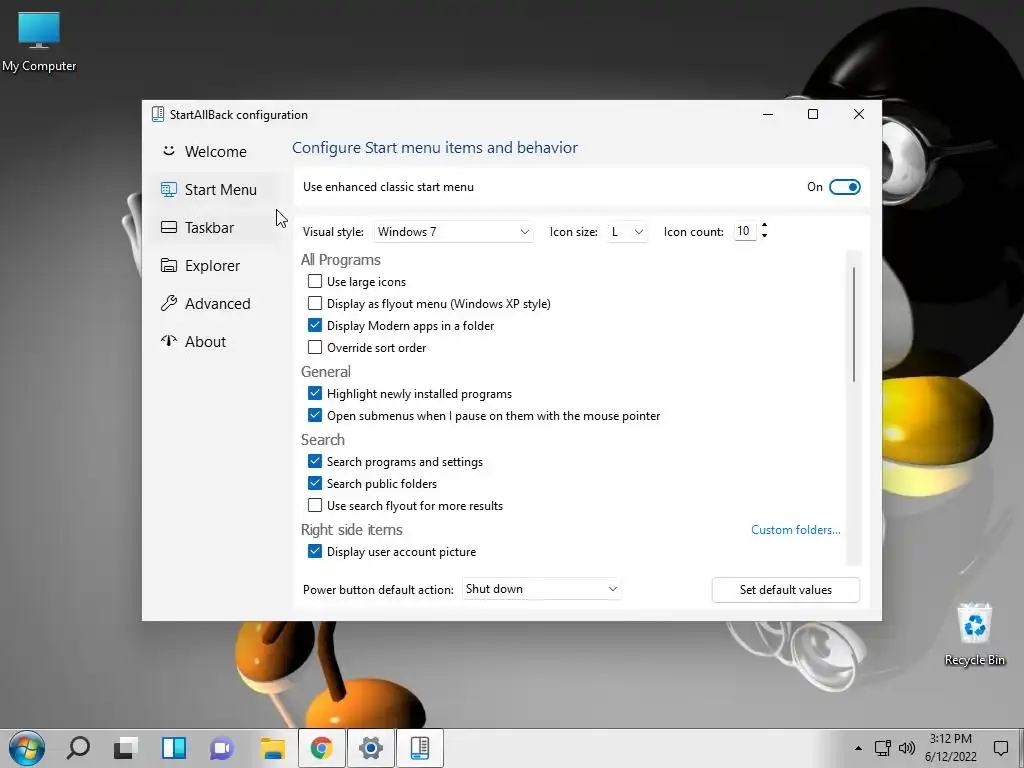Open the Windows 7 Start orb
The height and width of the screenshot is (768, 1024).
[x=27, y=748]
